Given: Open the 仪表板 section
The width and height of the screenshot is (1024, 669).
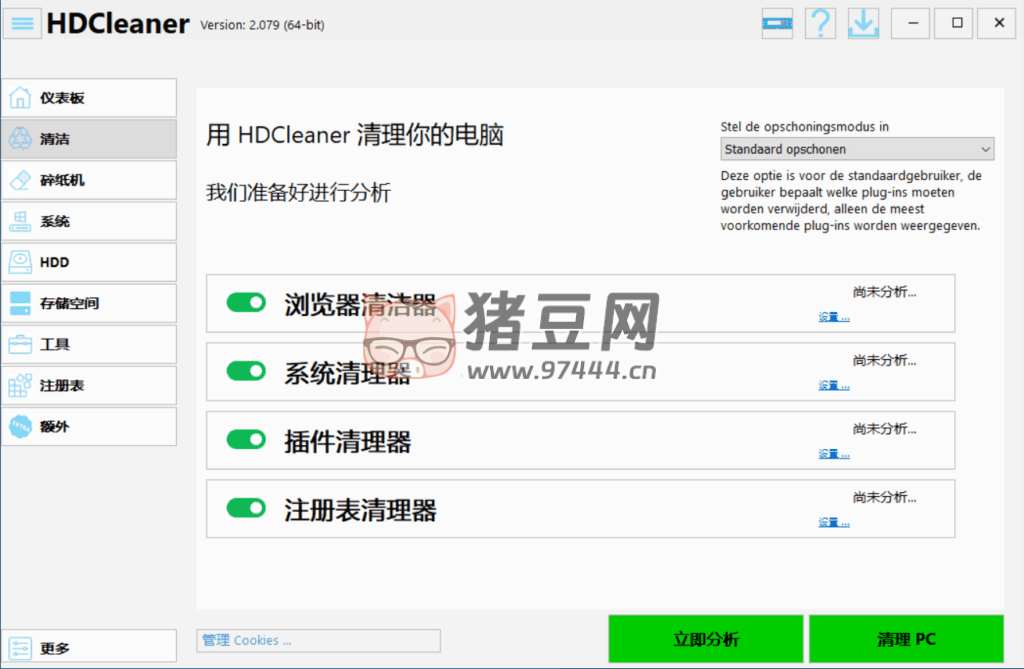Looking at the screenshot, I should click(89, 98).
